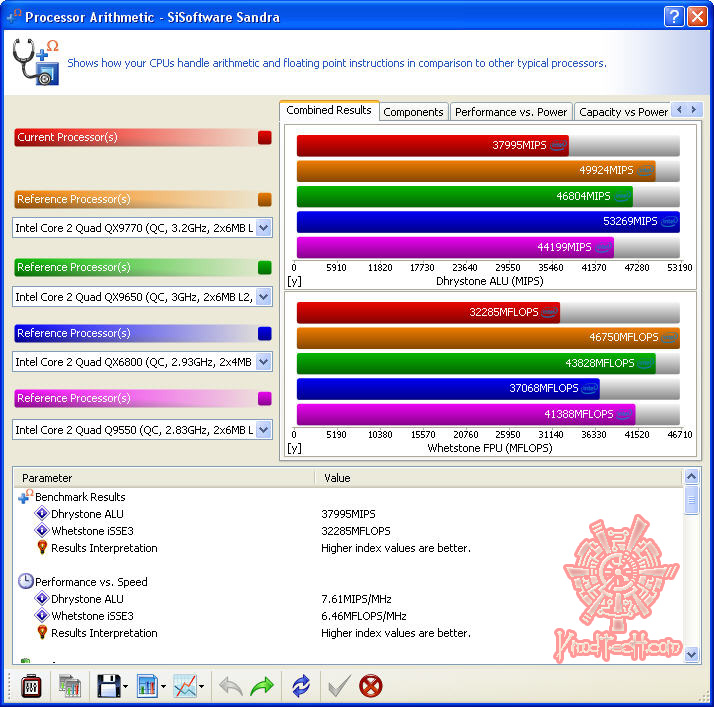The image size is (714, 707).
Task: Open dropdown next to line graph icon
Action: [201, 687]
